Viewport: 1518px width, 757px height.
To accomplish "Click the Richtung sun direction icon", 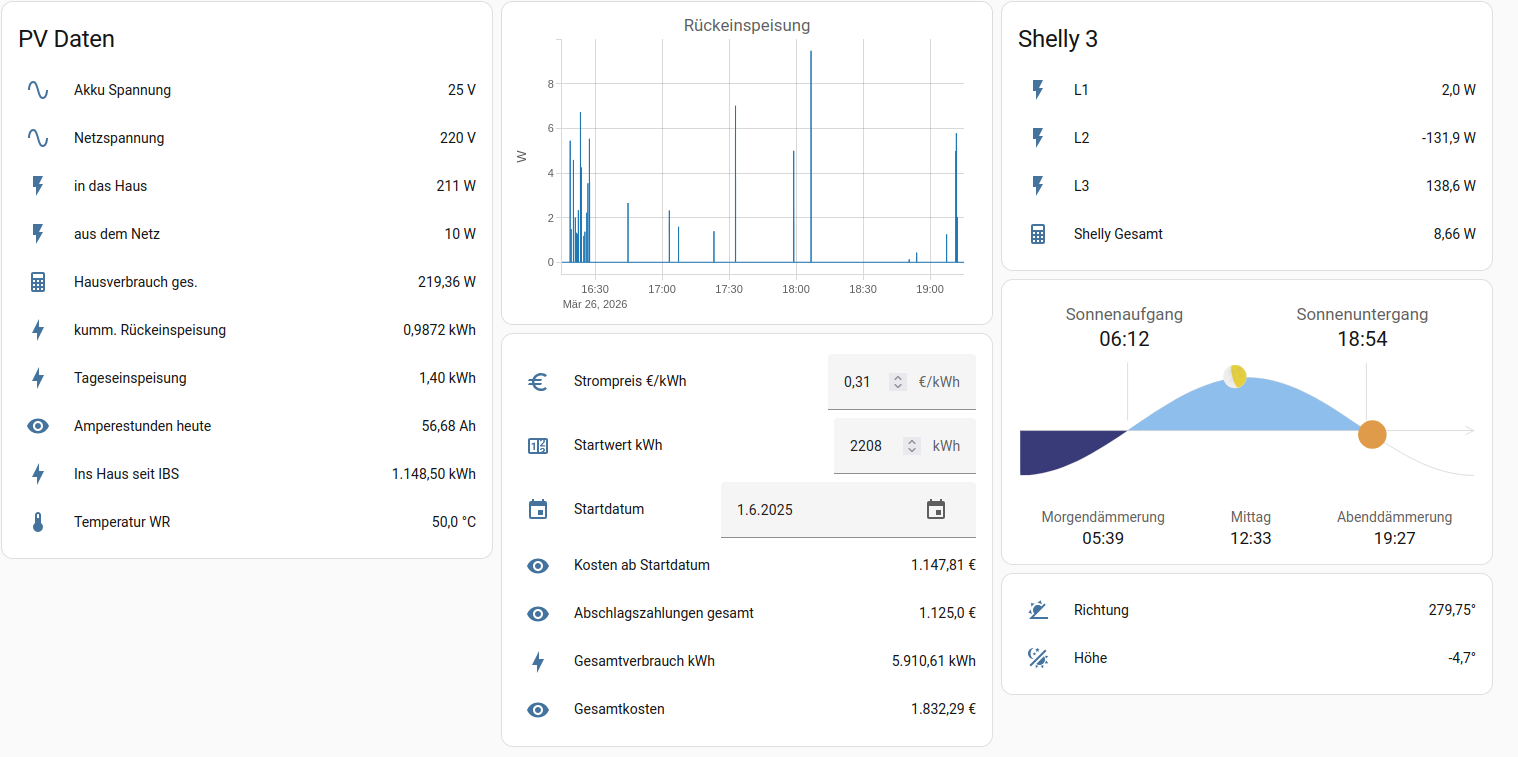I will (1038, 610).
